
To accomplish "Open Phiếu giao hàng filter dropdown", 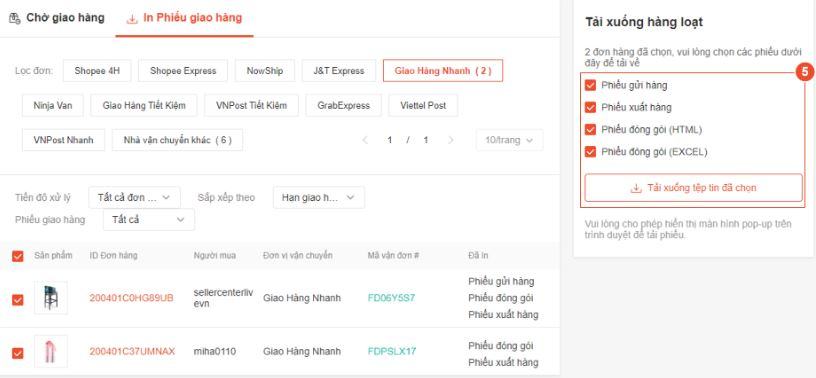I will [149, 220].
